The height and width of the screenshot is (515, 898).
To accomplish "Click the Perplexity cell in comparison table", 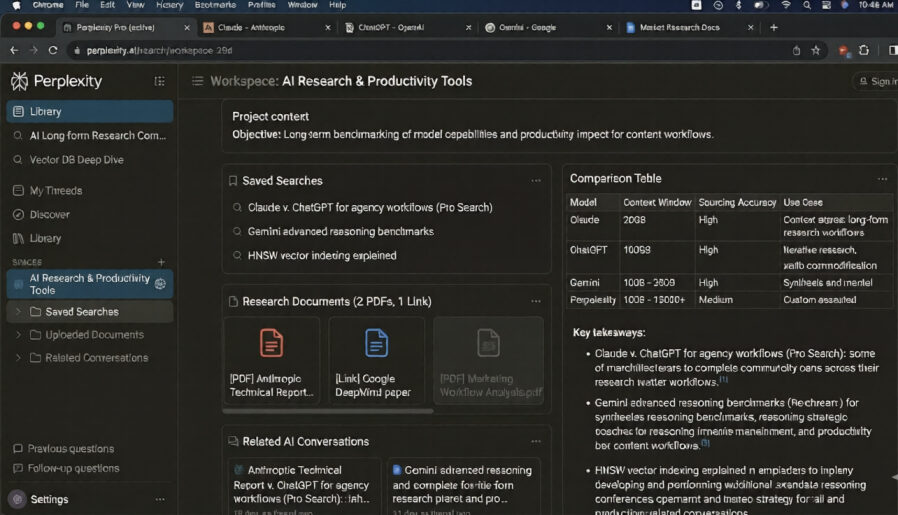I will (x=593, y=300).
